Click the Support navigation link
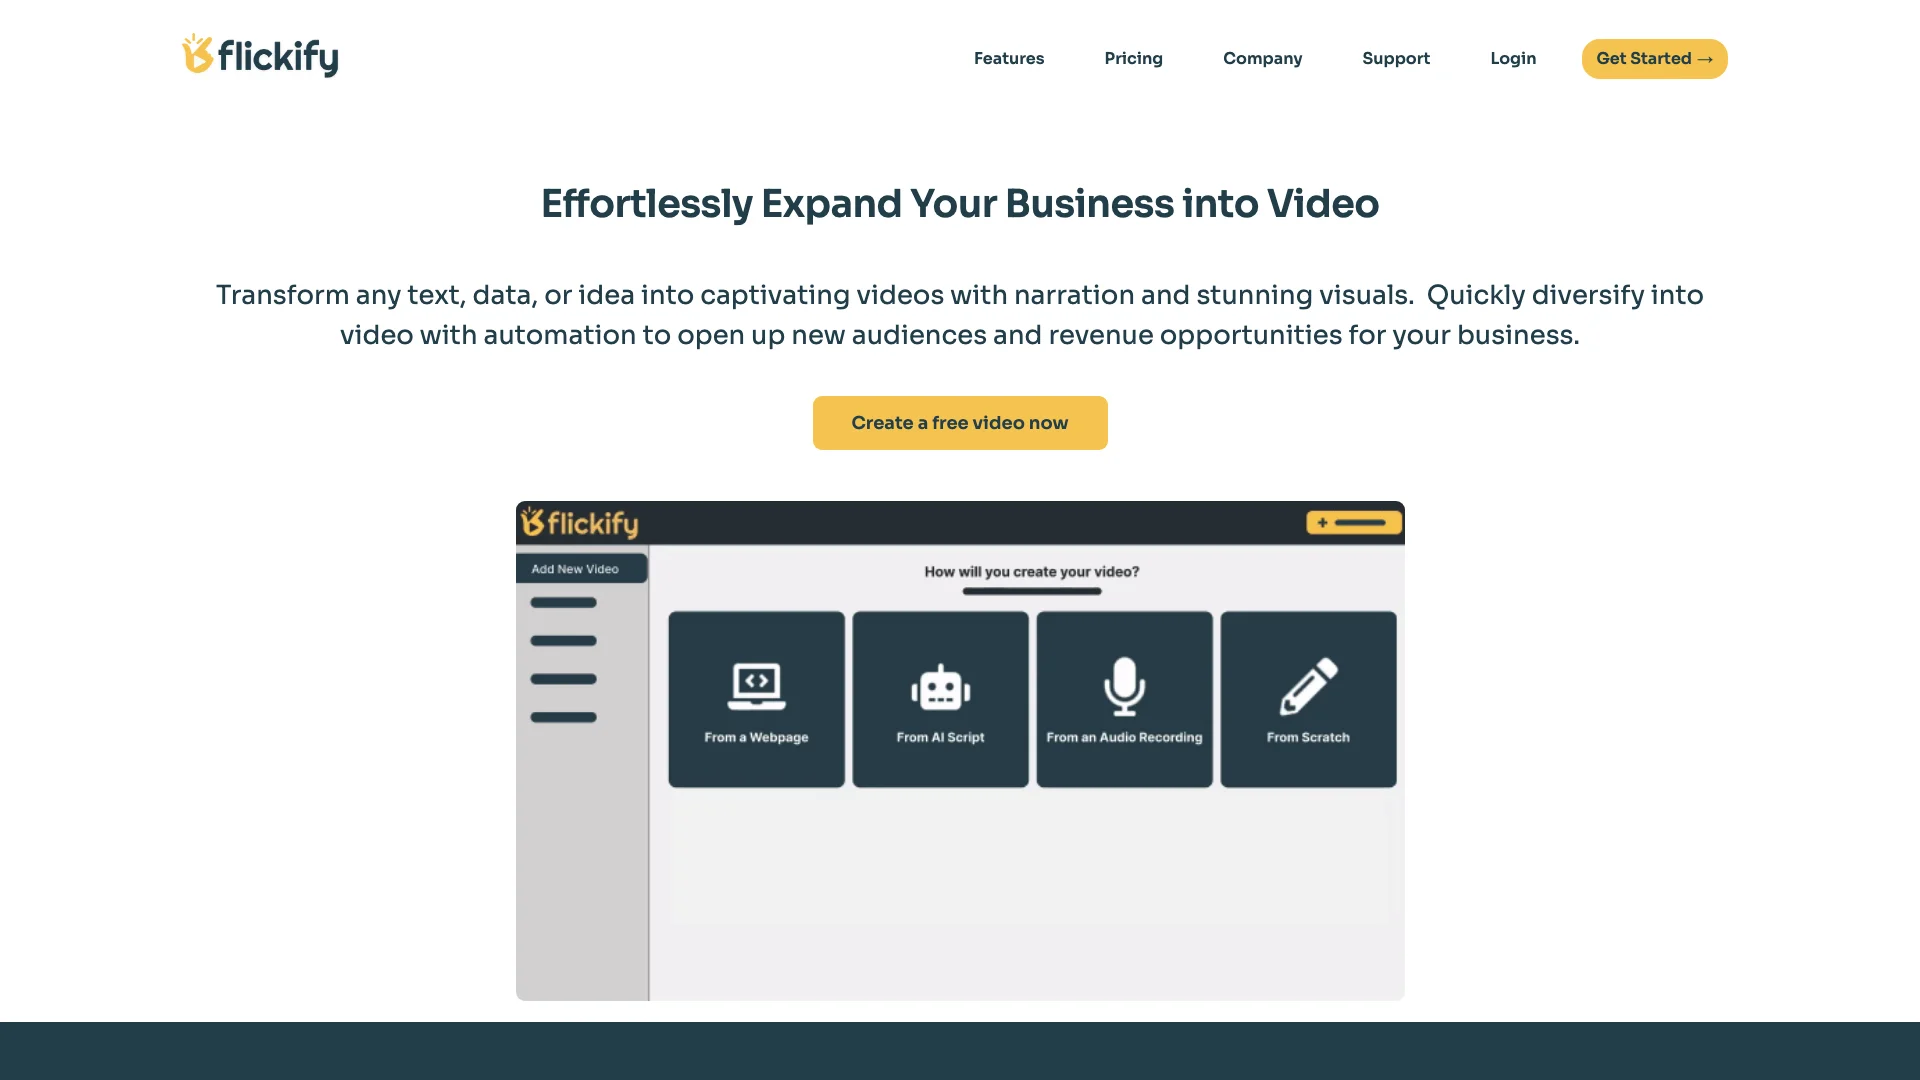The image size is (1920, 1080). tap(1395, 58)
